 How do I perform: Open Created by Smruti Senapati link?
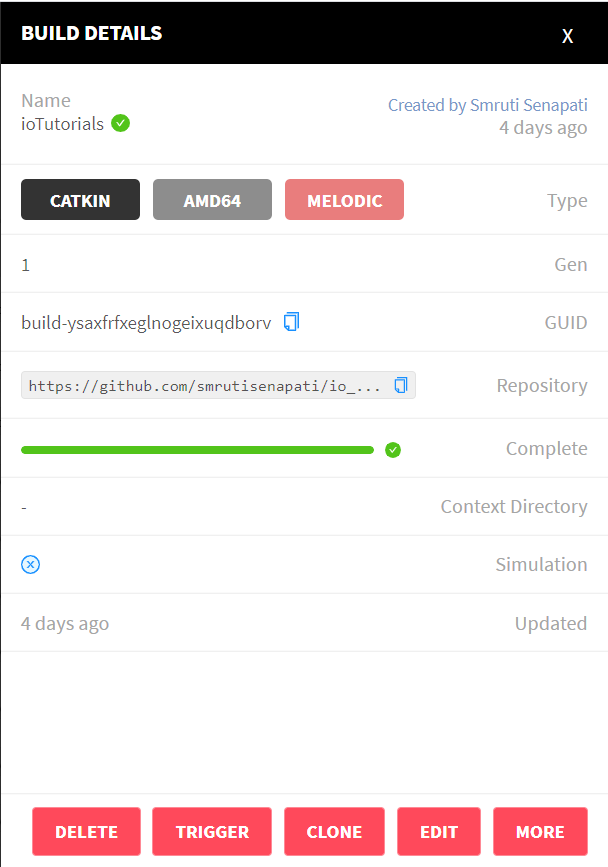point(488,105)
